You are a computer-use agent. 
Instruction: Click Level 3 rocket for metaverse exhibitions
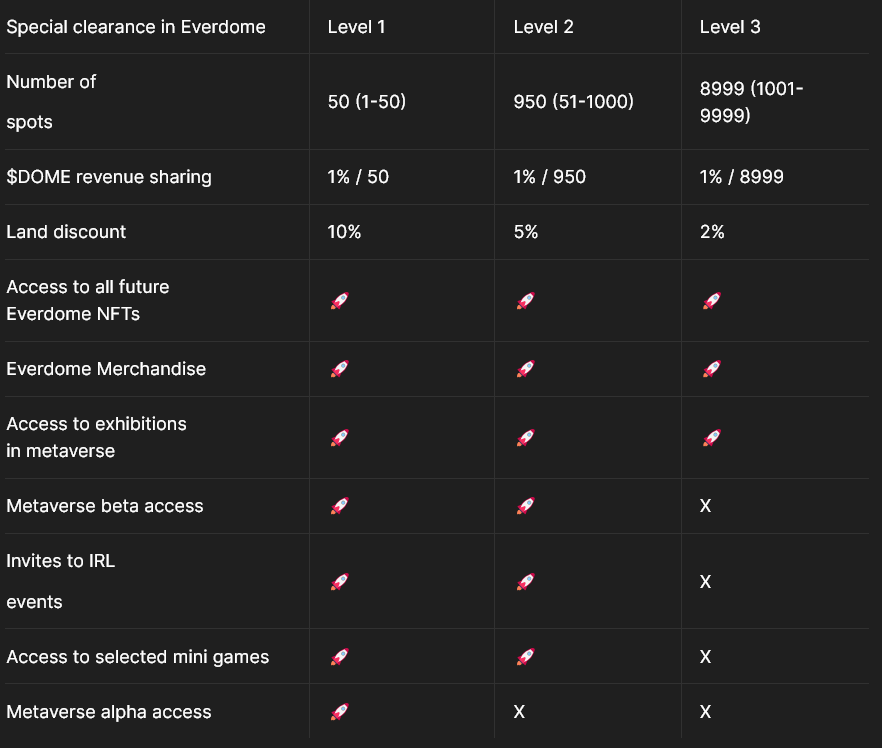[x=711, y=437]
